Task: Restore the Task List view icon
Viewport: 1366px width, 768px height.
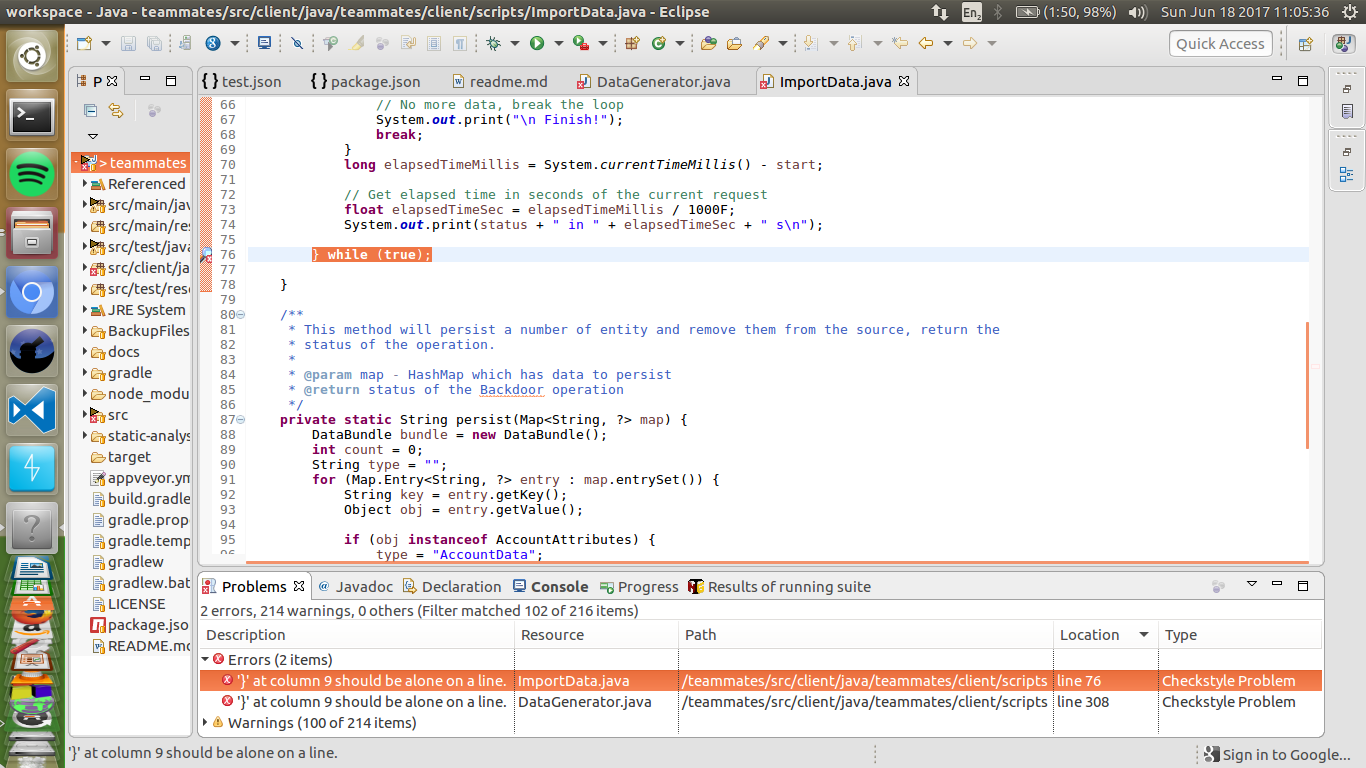Action: click(x=1347, y=111)
